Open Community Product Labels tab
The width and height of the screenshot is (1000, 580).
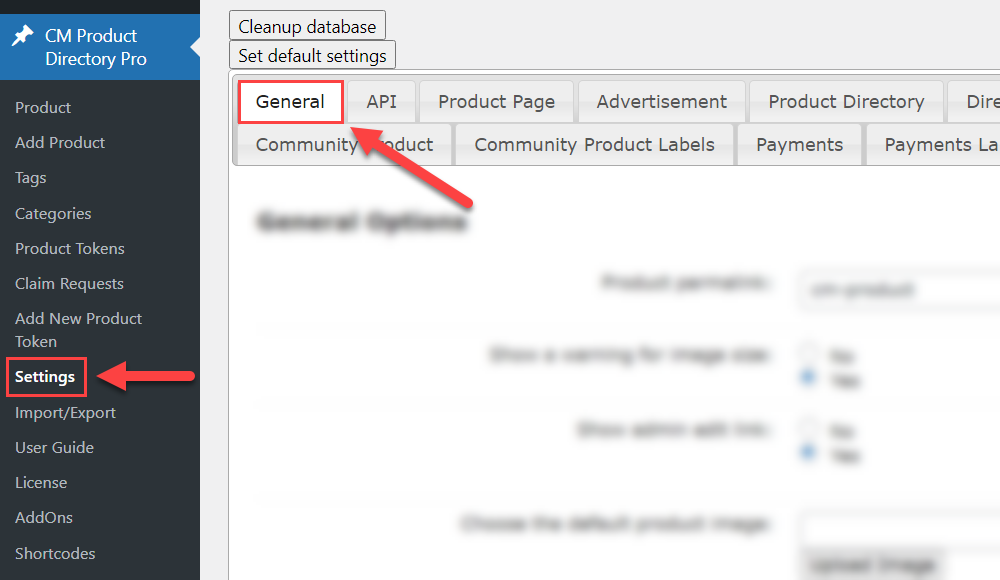tap(594, 145)
